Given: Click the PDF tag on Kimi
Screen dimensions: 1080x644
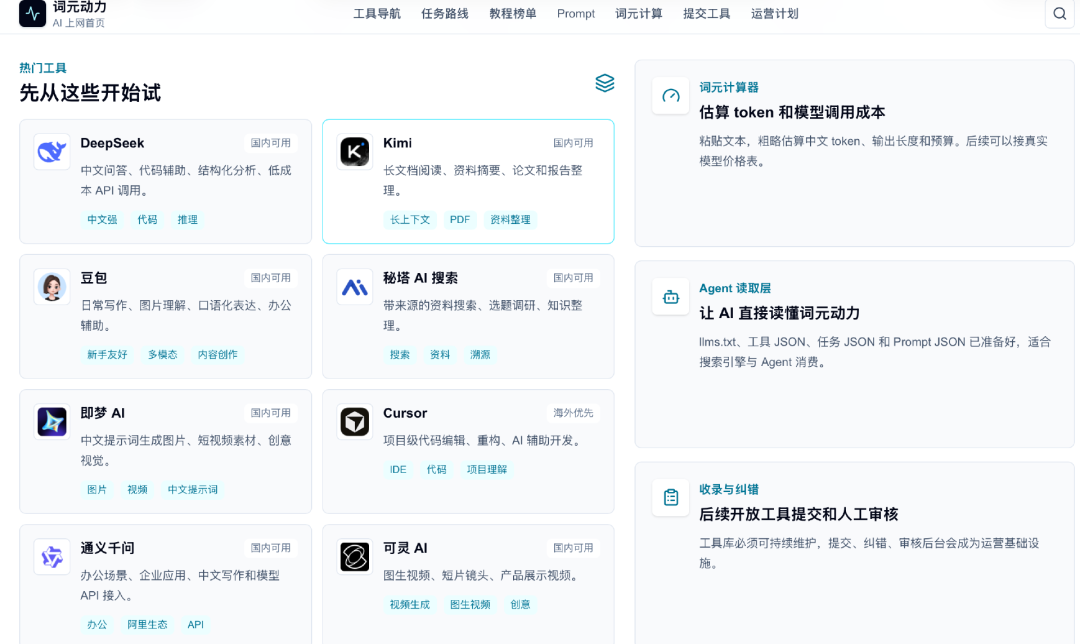Looking at the screenshot, I should coord(460,220).
